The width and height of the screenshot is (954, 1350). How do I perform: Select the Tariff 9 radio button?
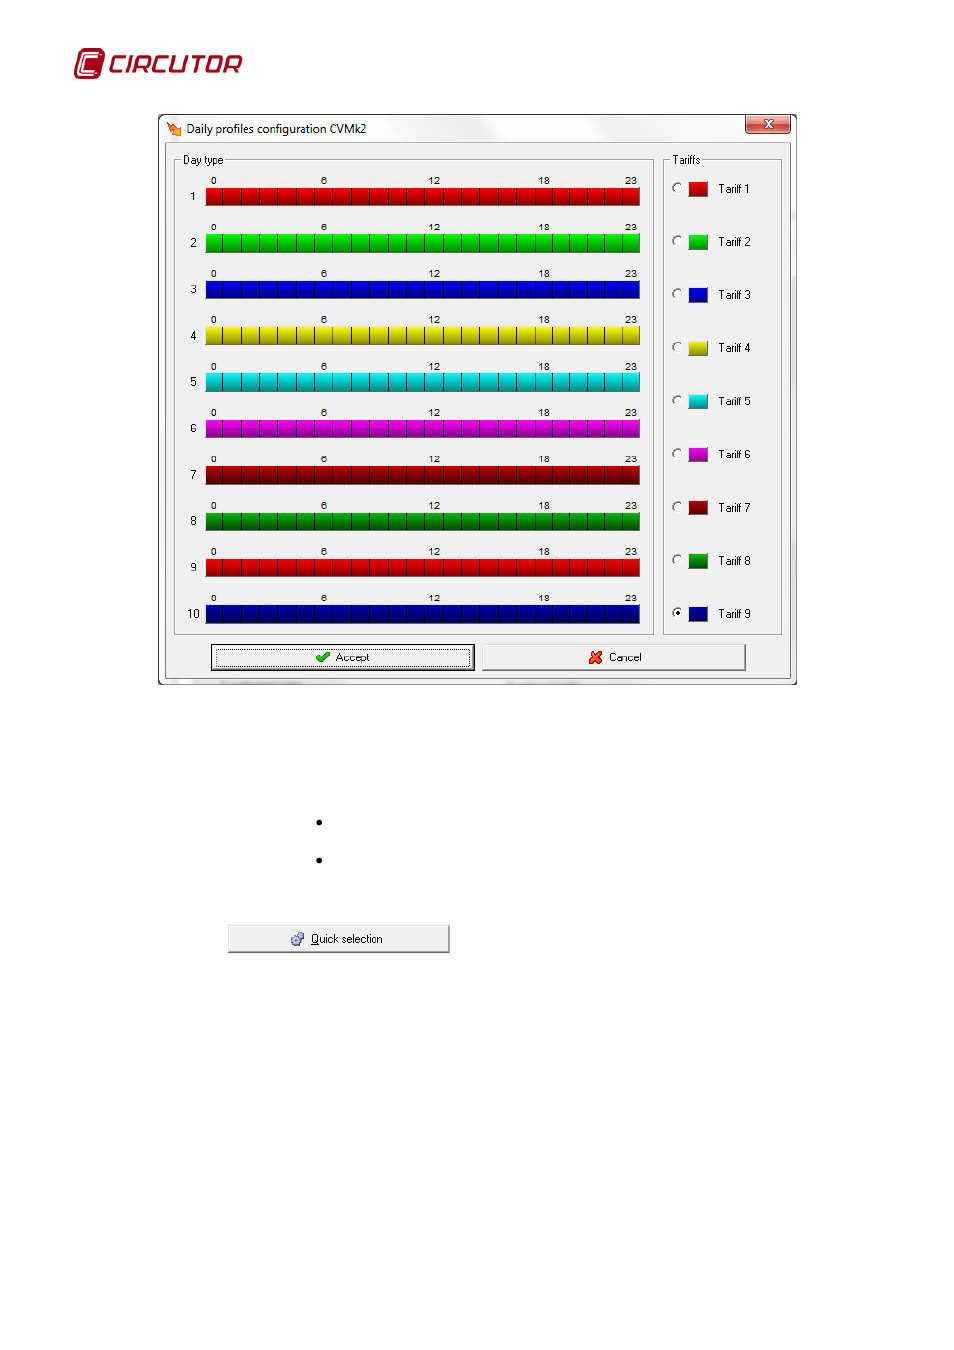(677, 613)
